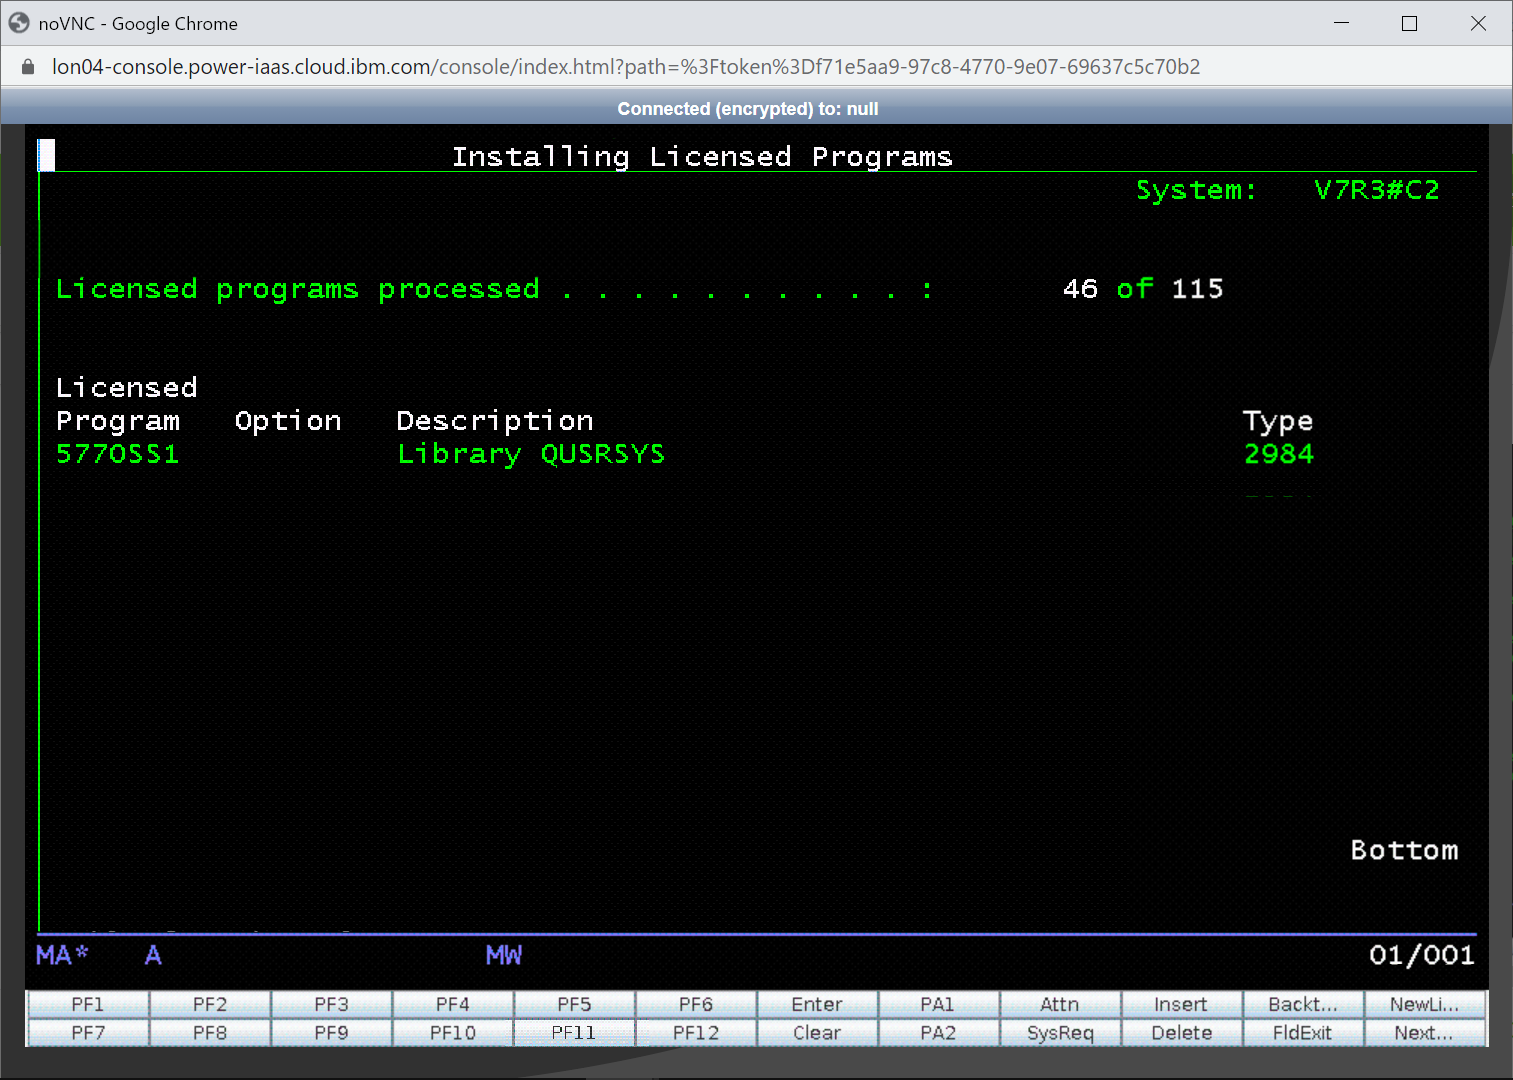Click the Delete key button
The image size is (1513, 1080).
pyautogui.click(x=1181, y=1032)
